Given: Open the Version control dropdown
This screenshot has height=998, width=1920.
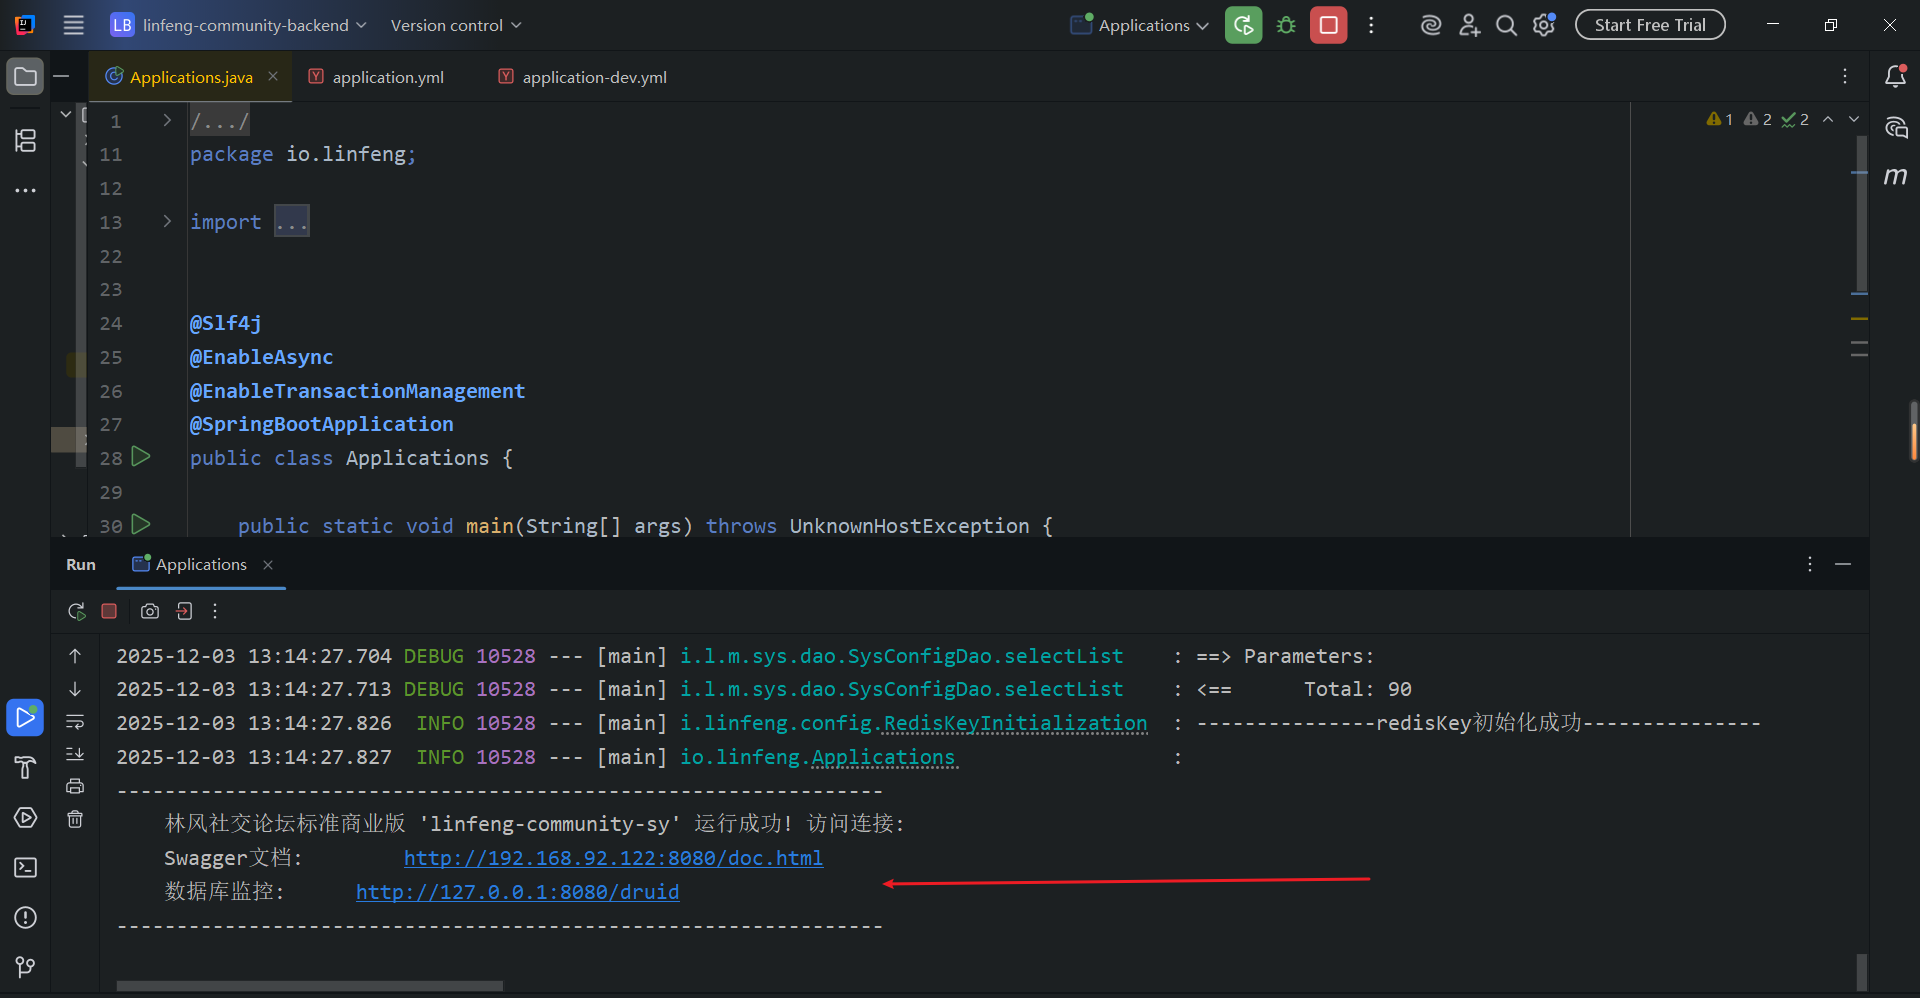Looking at the screenshot, I should click(x=456, y=25).
